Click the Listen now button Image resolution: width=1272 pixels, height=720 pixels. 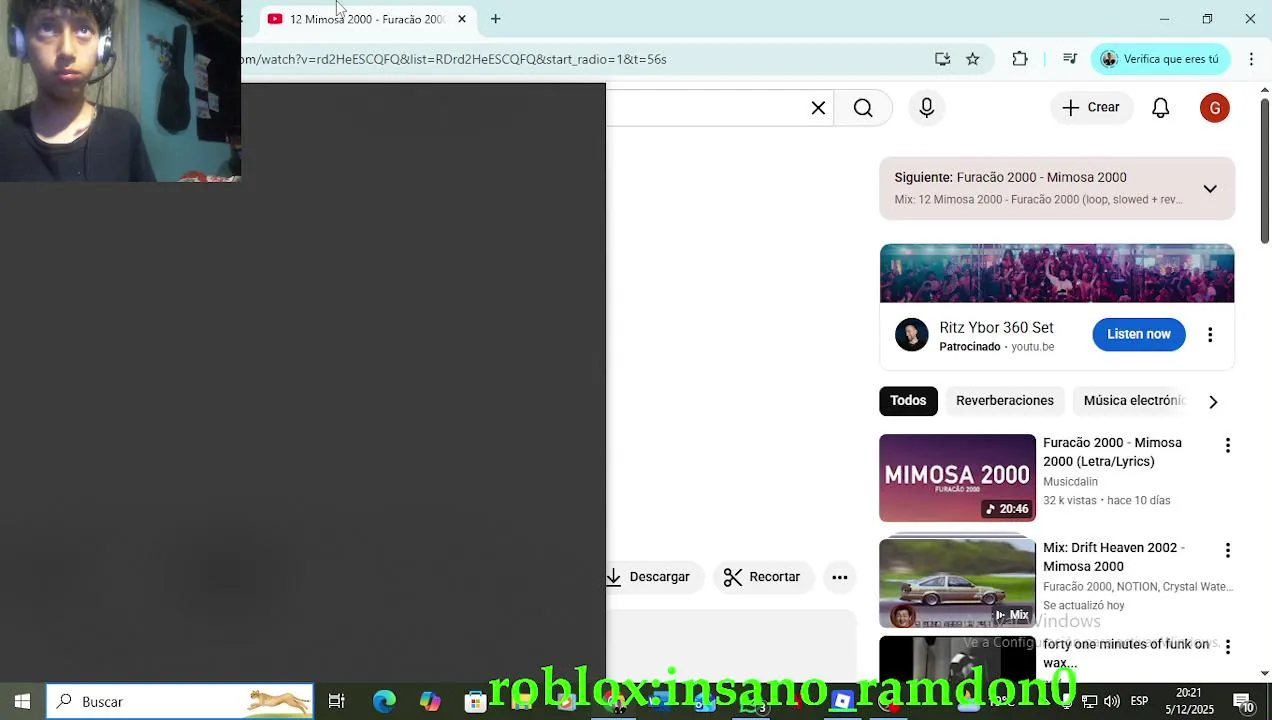pos(1139,334)
